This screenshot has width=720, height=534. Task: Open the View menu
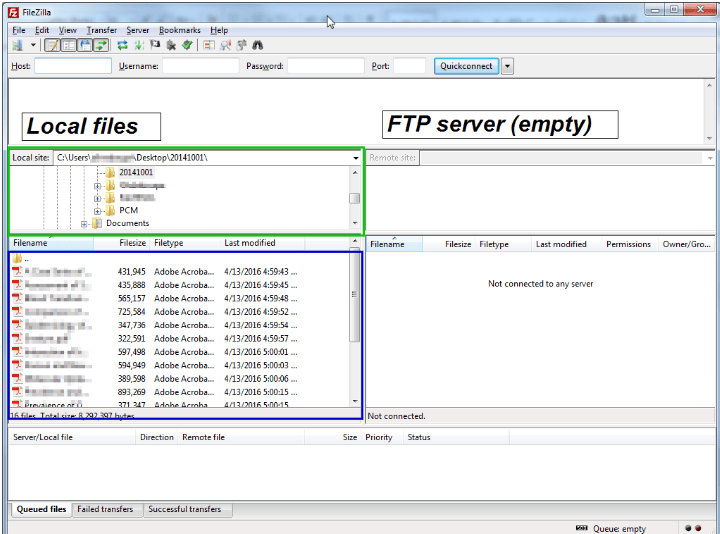point(68,30)
